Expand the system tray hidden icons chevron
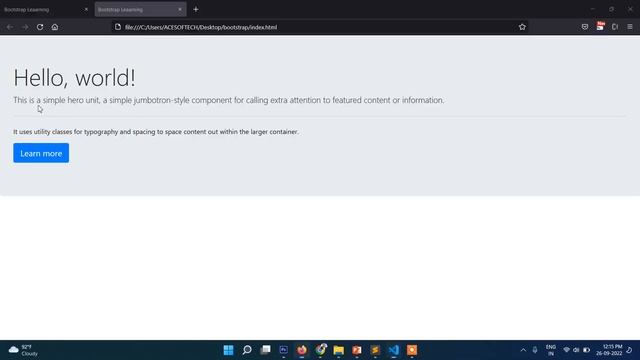This screenshot has width=640, height=360. 523,350
